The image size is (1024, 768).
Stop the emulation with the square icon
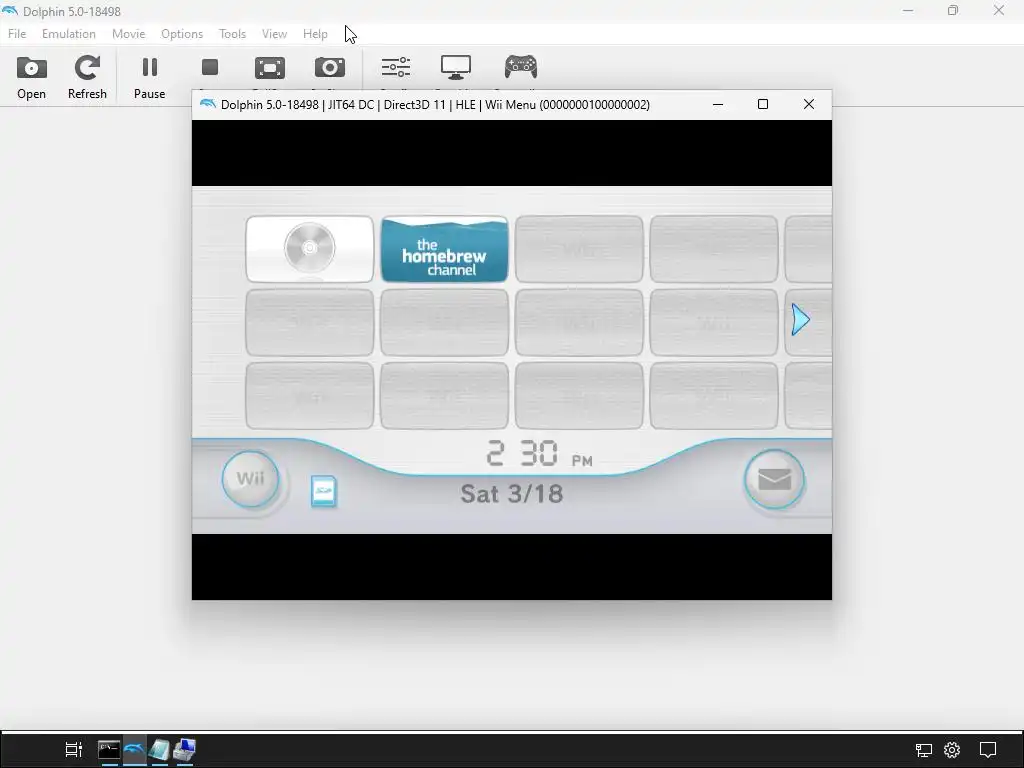210,67
